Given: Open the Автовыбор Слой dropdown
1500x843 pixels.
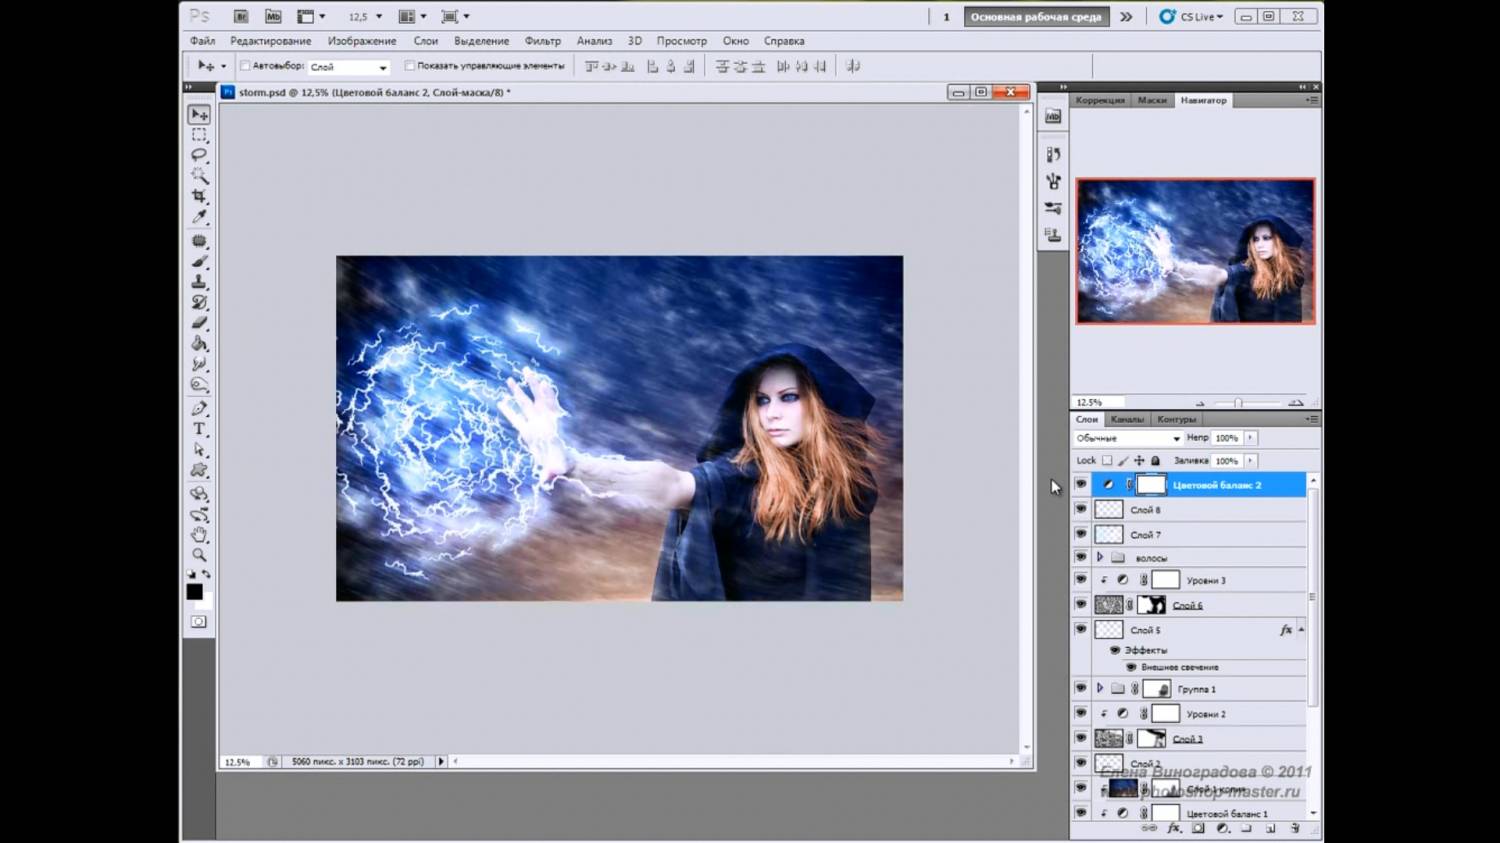Looking at the screenshot, I should tap(348, 67).
